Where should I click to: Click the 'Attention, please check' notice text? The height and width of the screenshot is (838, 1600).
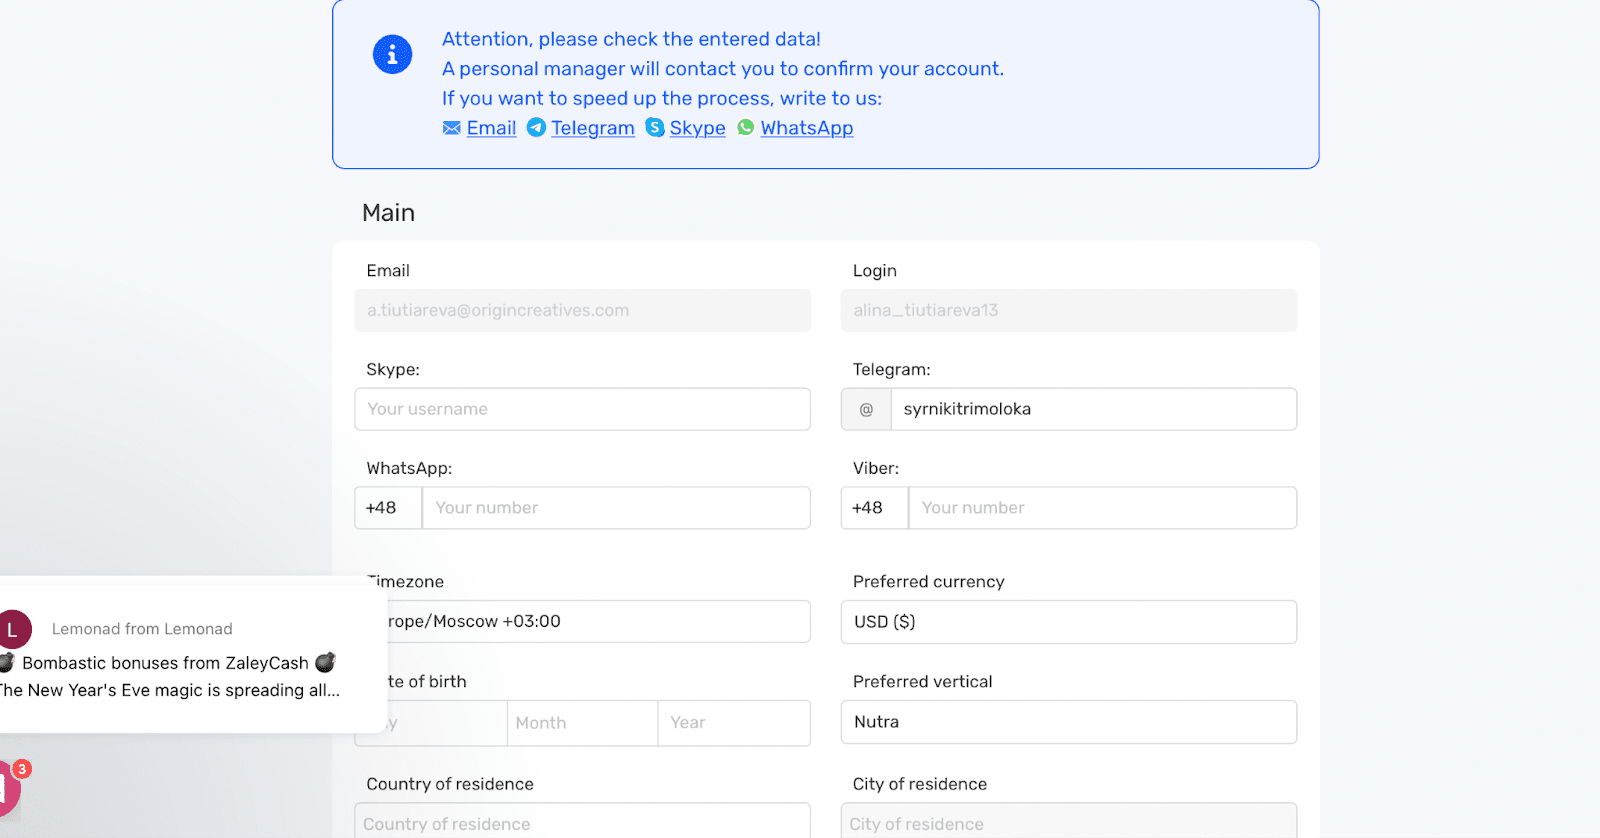click(x=631, y=39)
